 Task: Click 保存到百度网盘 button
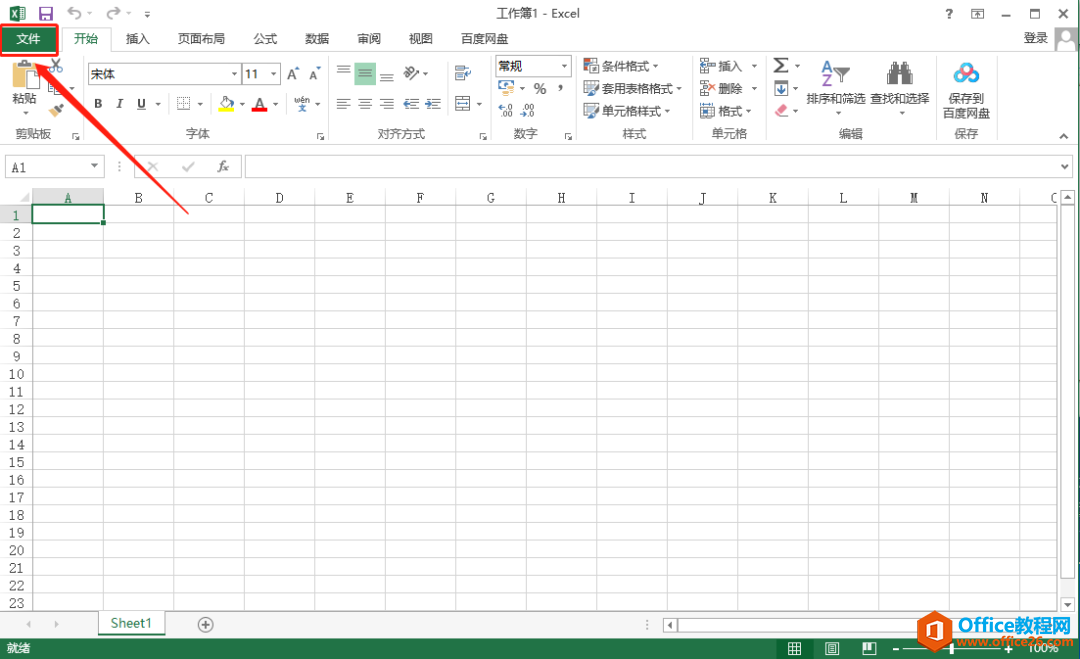[966, 90]
